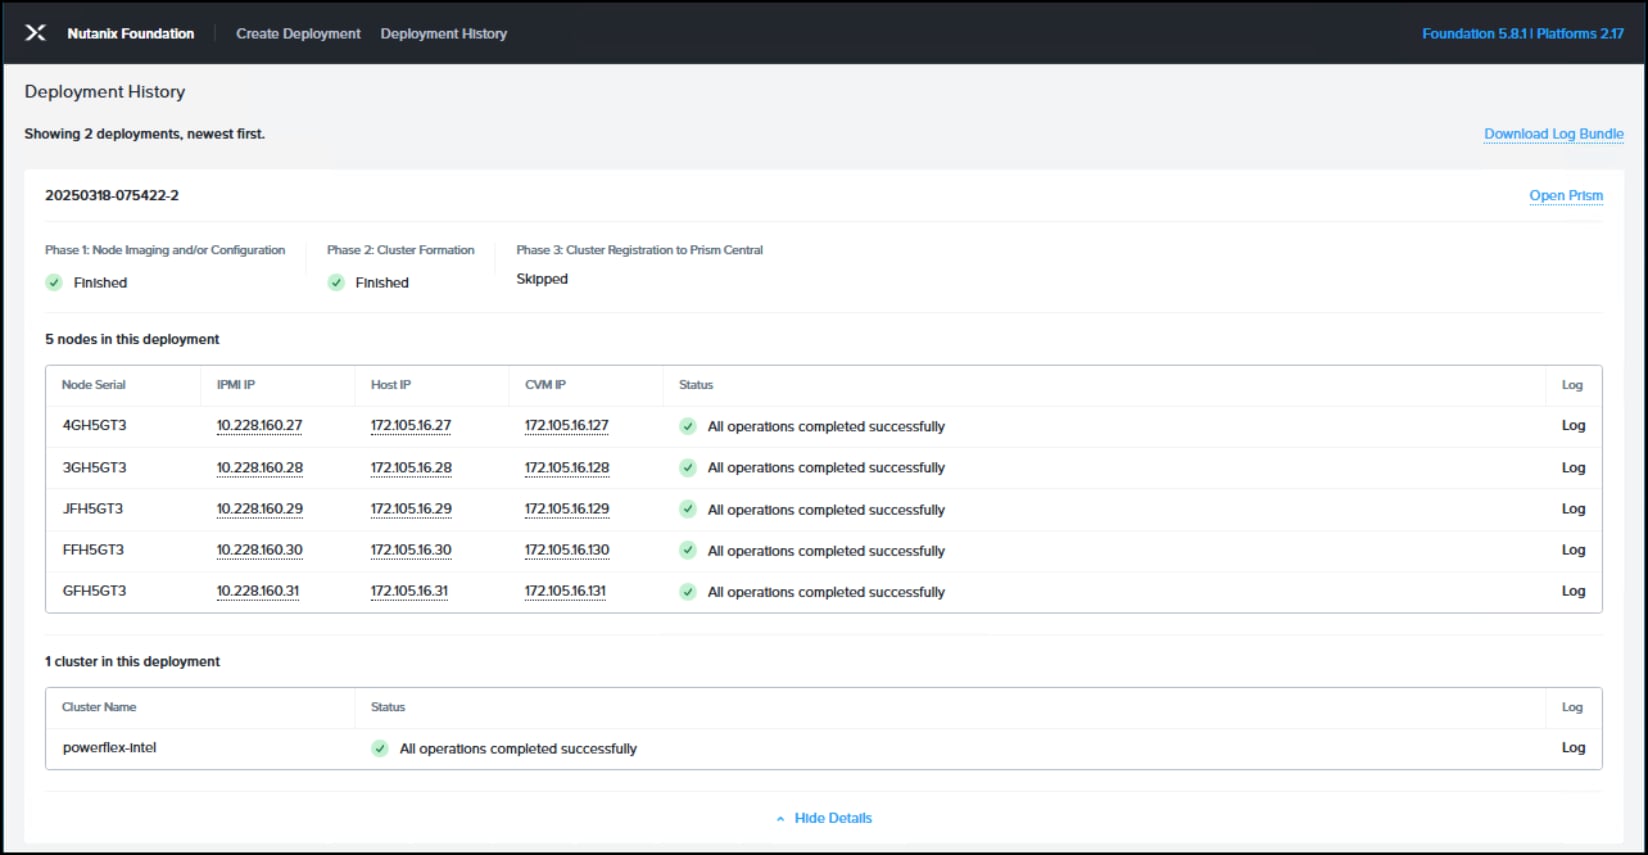Click the success check icon for node FFH5GT3
The width and height of the screenshot is (1648, 855).
pos(688,550)
